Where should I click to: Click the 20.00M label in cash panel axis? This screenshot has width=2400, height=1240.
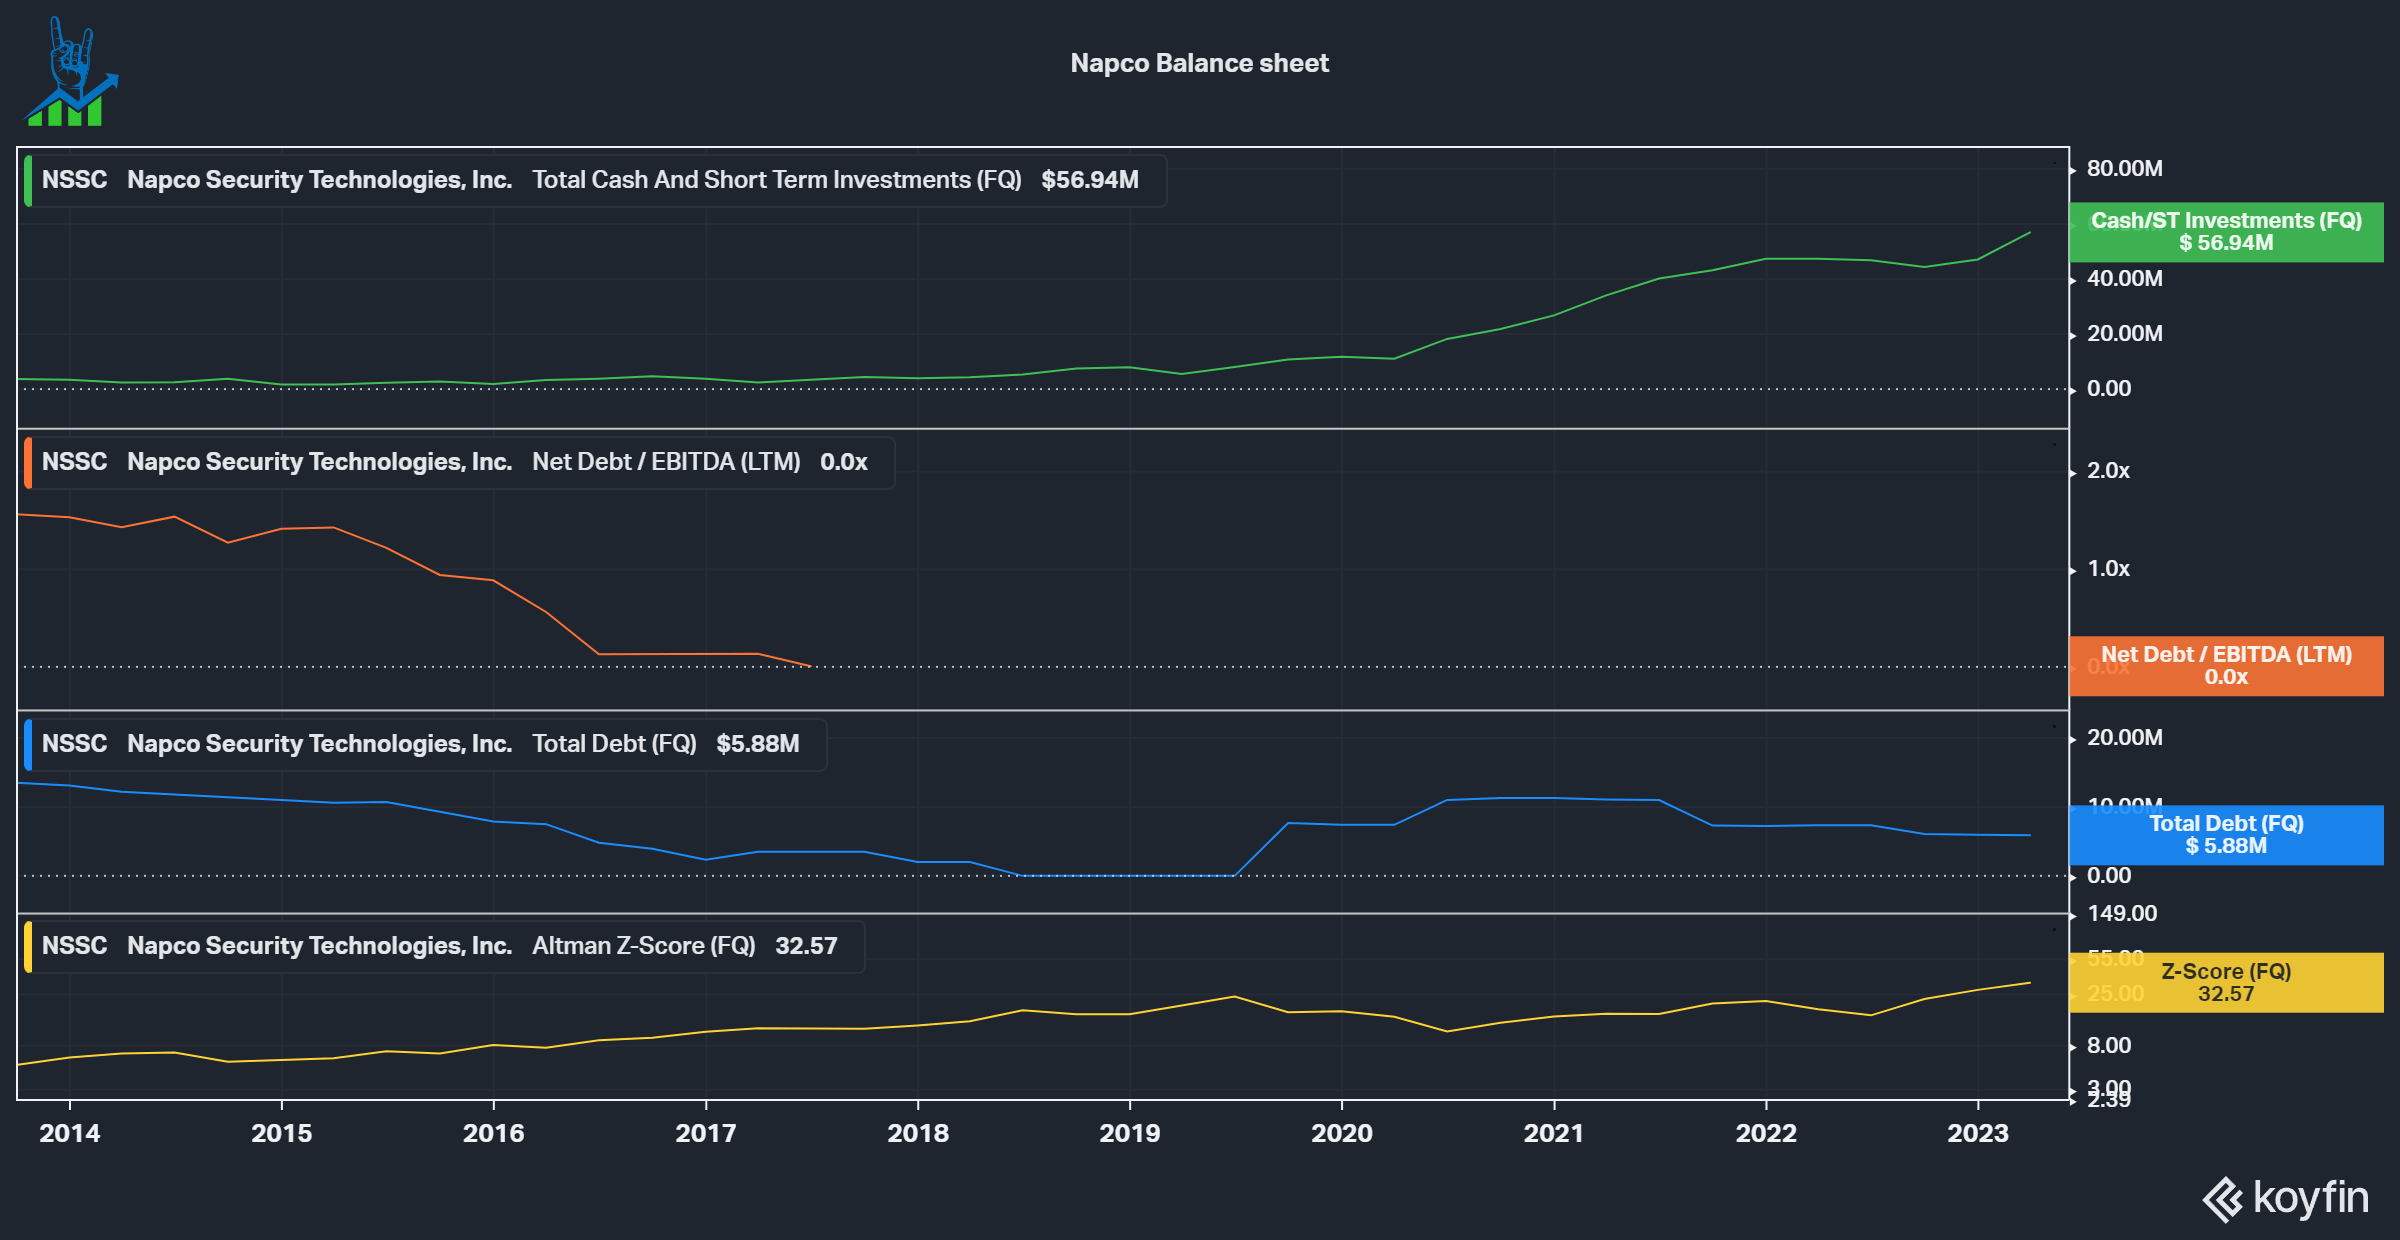pos(2124,333)
